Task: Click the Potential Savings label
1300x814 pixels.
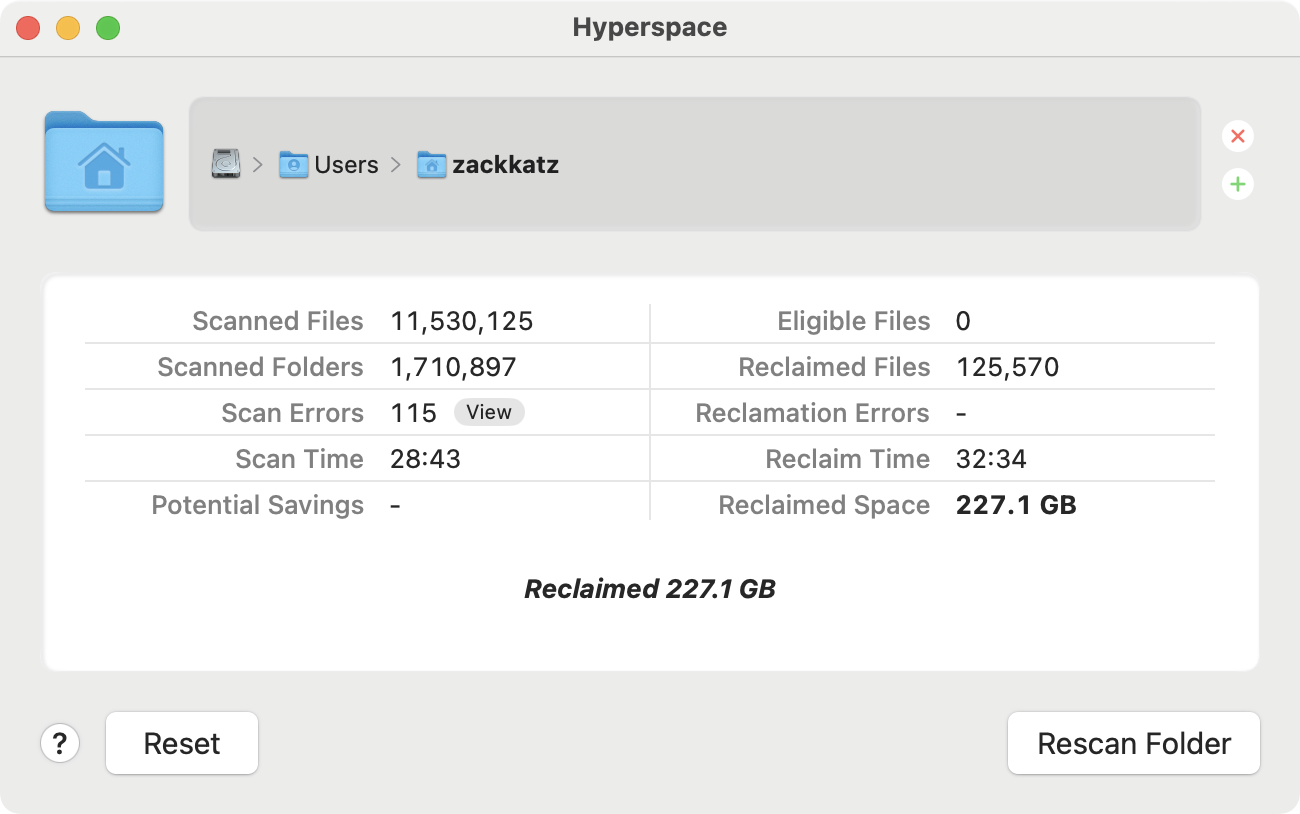Action: tap(257, 505)
